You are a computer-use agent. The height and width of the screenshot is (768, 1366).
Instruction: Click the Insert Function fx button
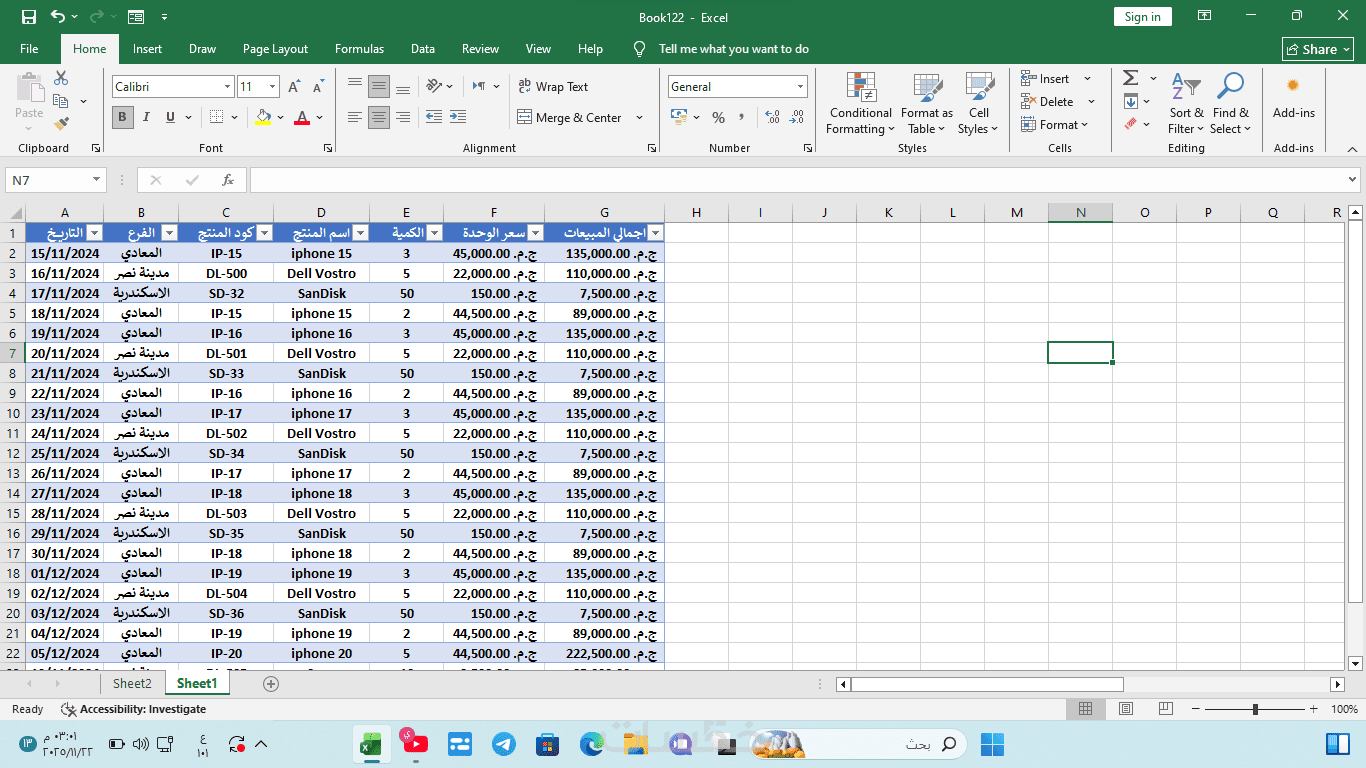[228, 180]
